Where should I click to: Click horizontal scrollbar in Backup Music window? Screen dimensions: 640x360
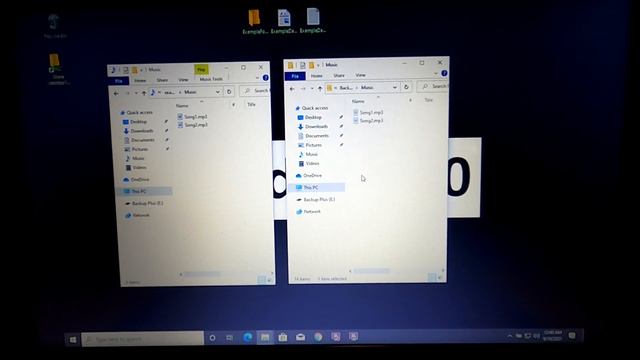click(371, 271)
